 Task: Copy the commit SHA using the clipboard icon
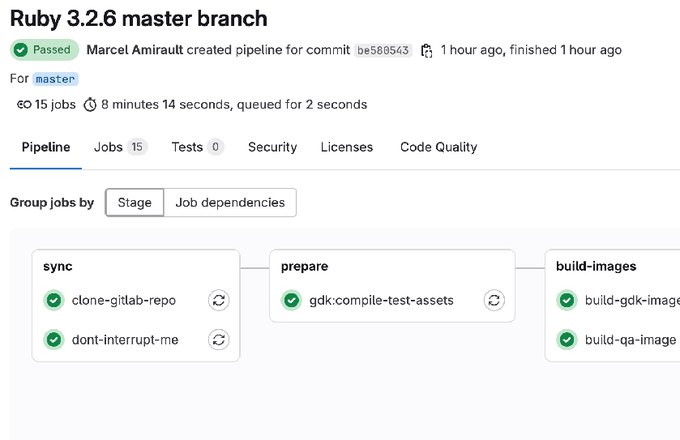[427, 51]
